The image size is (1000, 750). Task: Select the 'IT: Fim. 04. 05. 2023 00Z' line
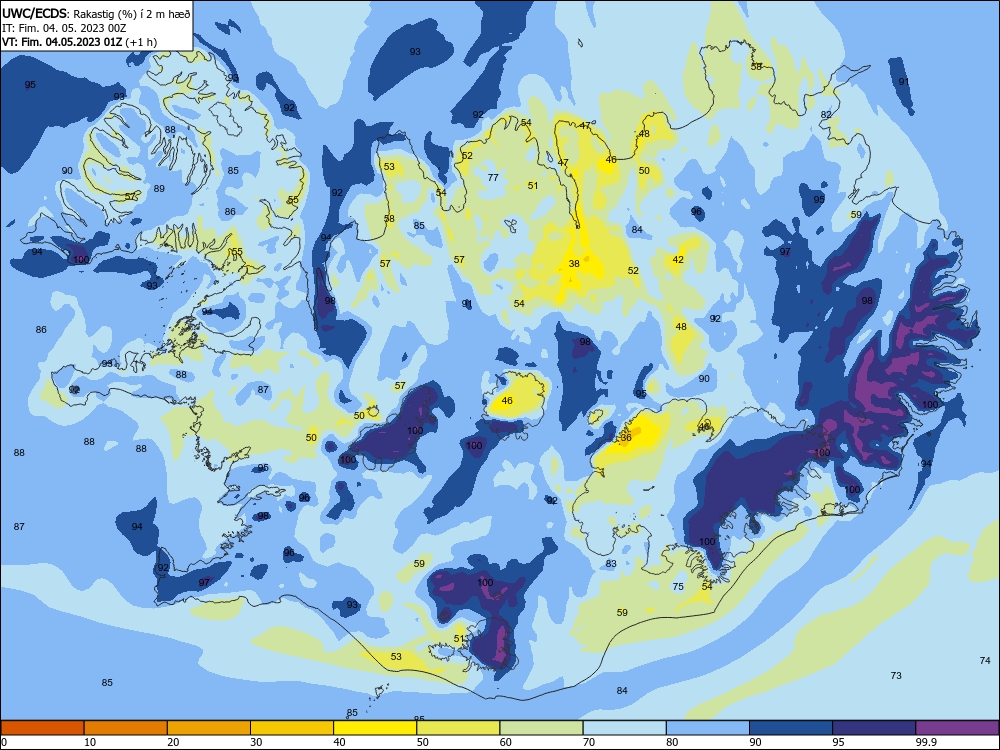click(x=64, y=28)
